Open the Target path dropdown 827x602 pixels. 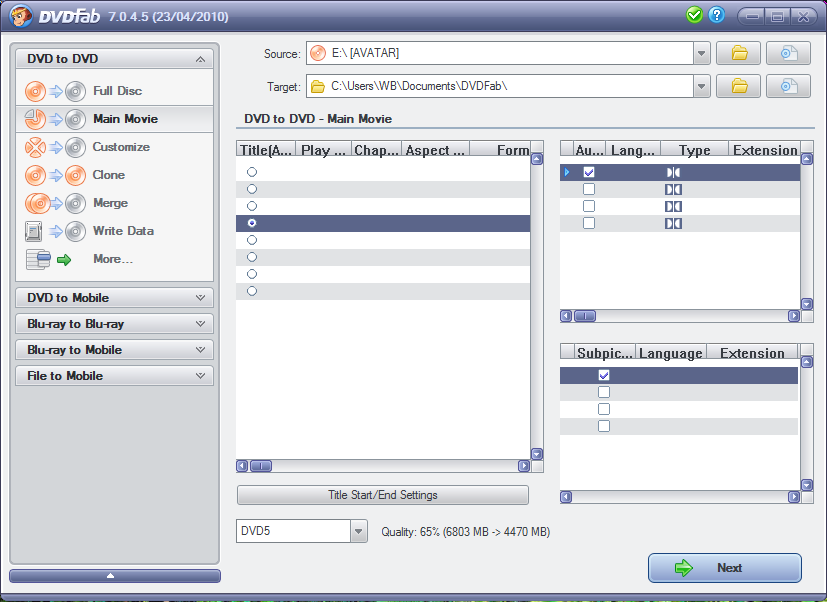coord(701,87)
